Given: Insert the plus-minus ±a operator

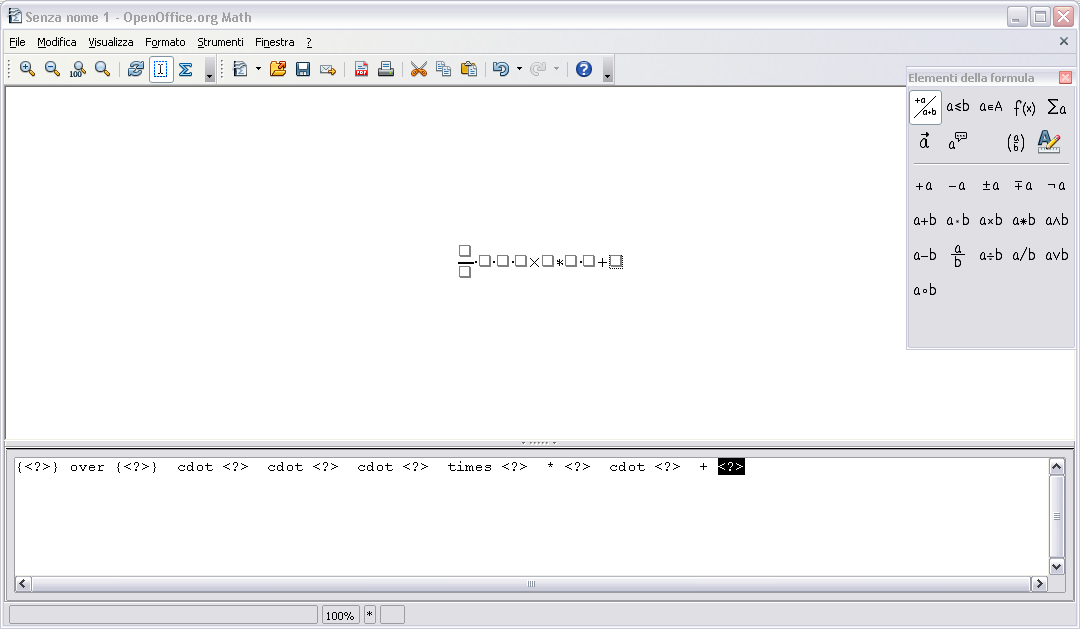Looking at the screenshot, I should (990, 185).
